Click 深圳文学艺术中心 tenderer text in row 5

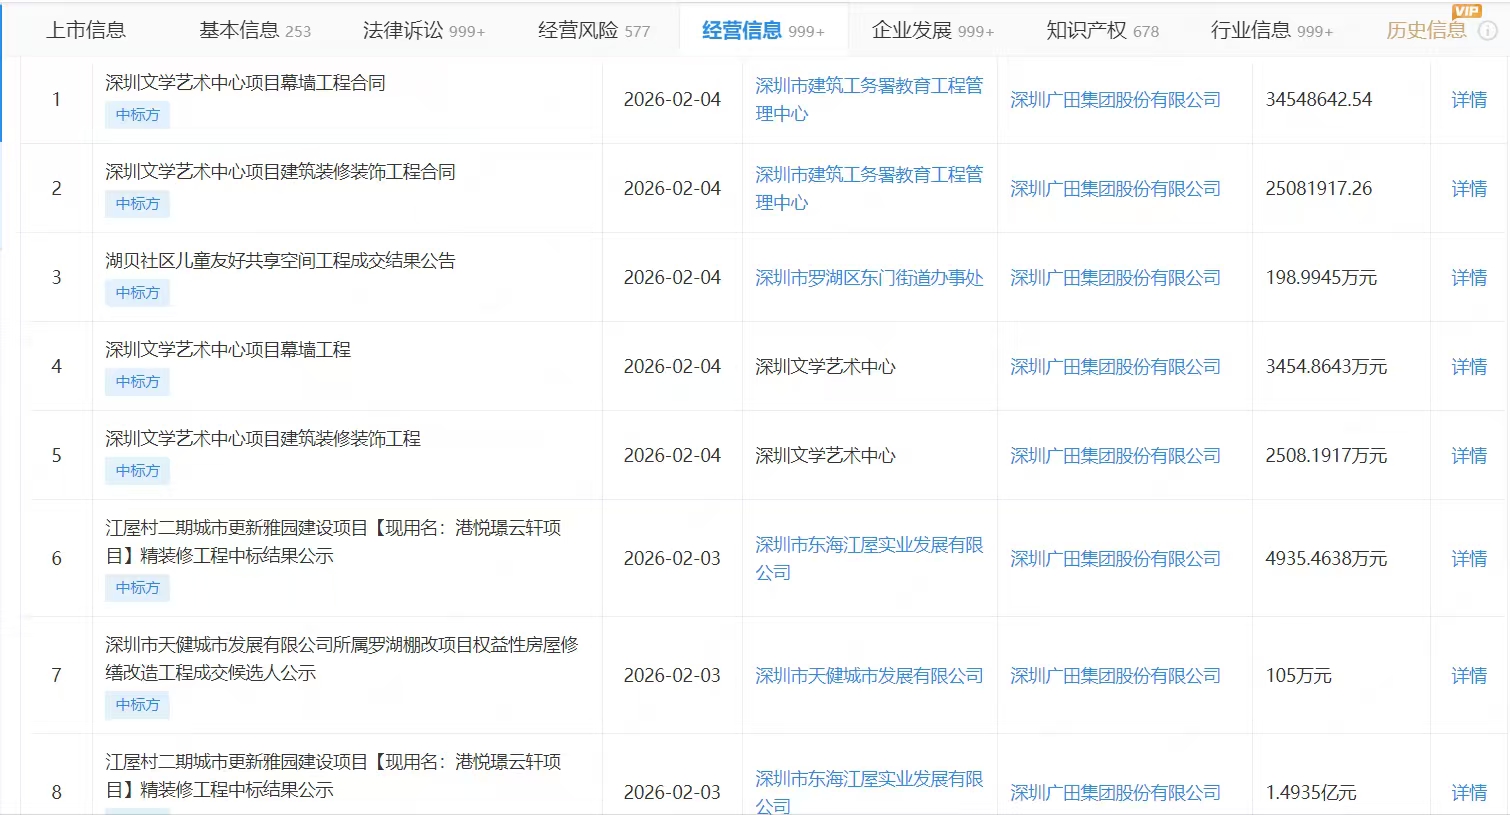tap(825, 455)
